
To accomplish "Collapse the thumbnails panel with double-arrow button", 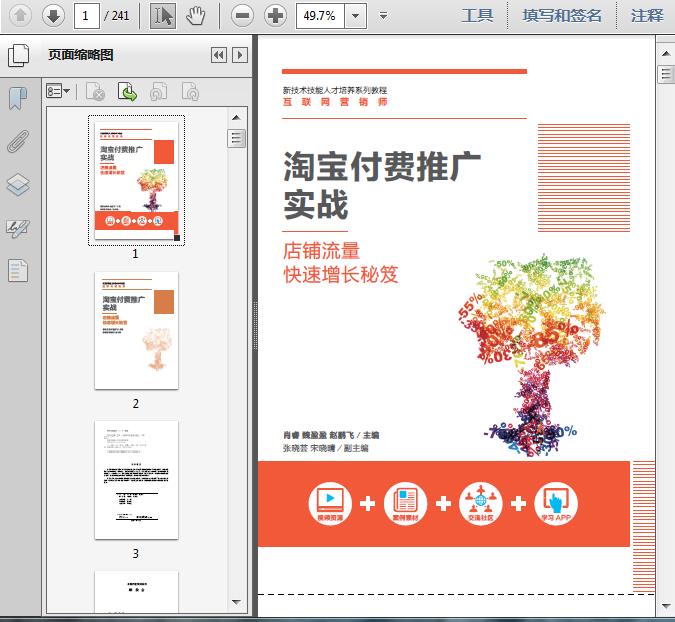I will pyautogui.click(x=219, y=55).
